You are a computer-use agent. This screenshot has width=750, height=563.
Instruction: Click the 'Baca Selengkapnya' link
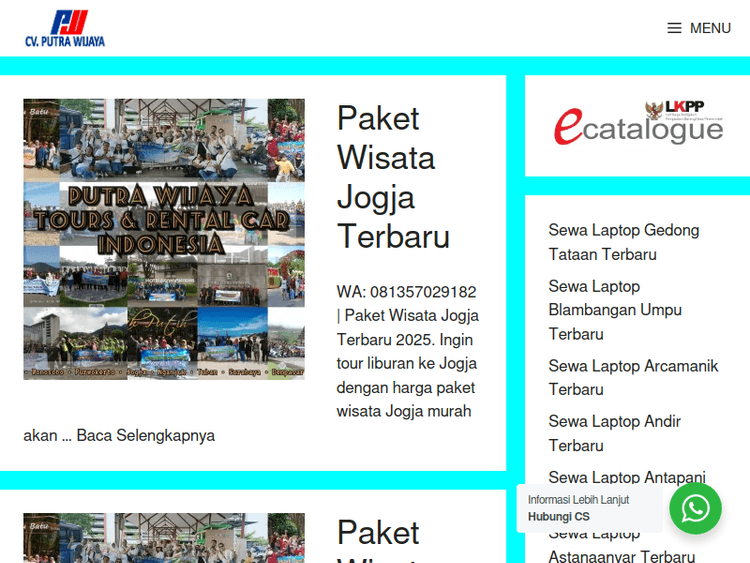145,435
